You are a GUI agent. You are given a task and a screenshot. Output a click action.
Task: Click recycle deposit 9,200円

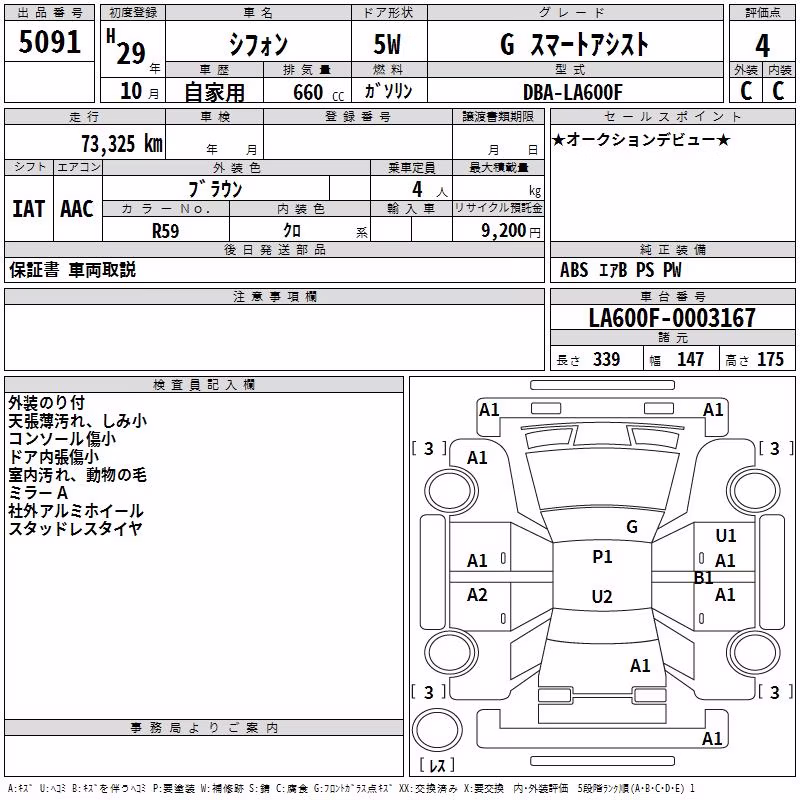[510, 231]
